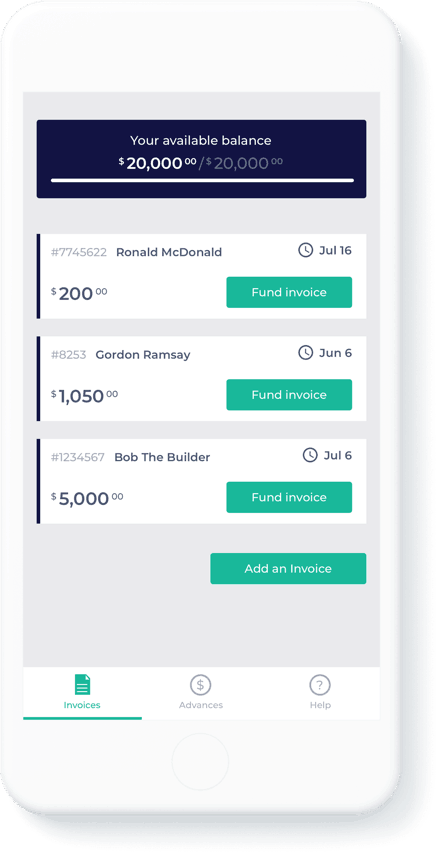Tap the Invoices document icon
Viewport: 436px width, 852px height.
click(82, 685)
